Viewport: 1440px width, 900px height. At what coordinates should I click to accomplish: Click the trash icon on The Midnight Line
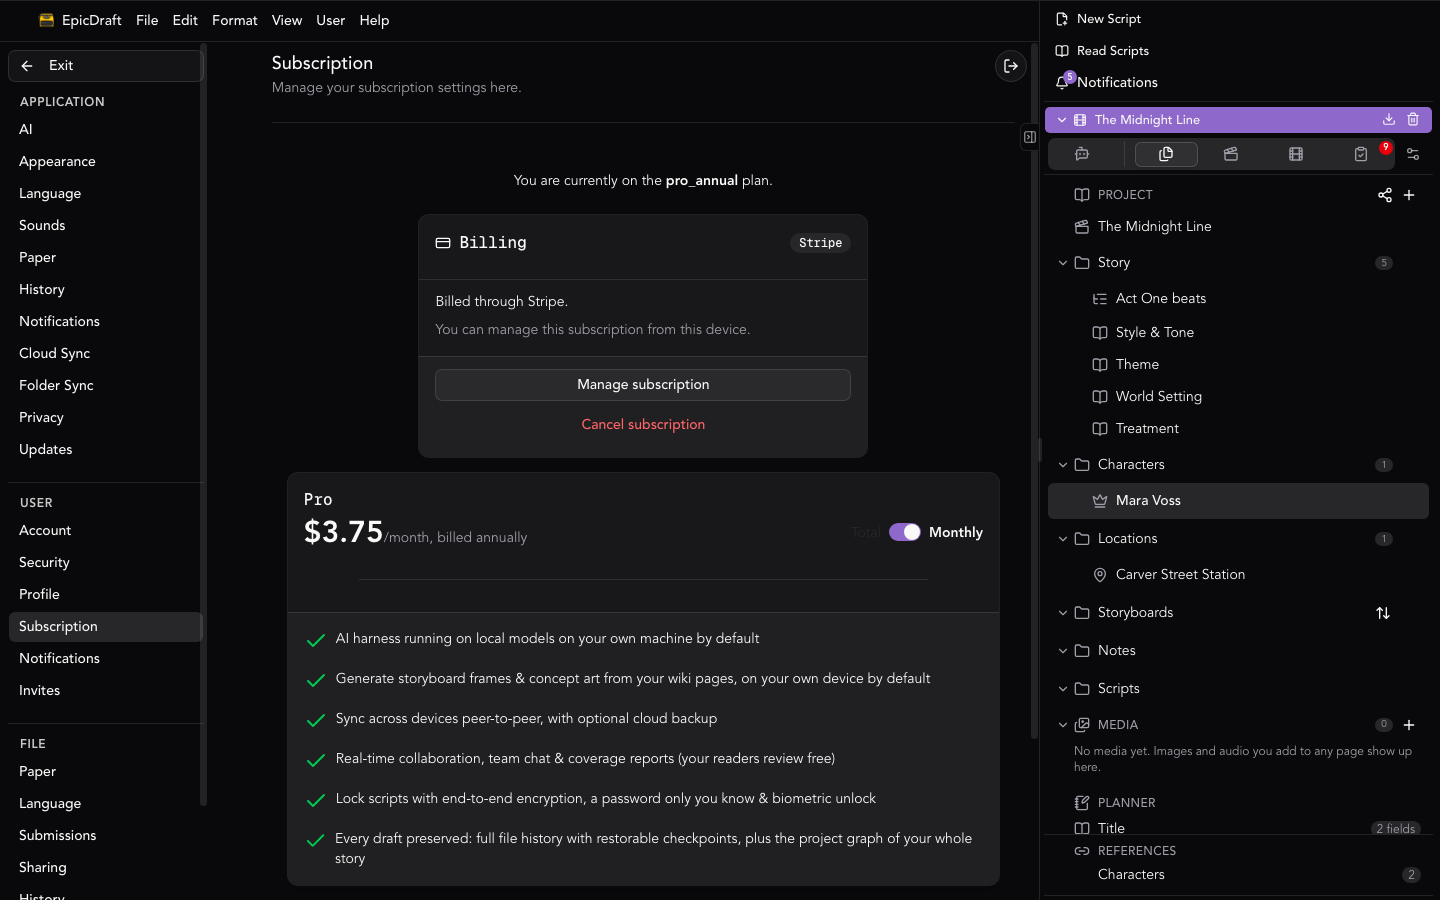[x=1413, y=120]
